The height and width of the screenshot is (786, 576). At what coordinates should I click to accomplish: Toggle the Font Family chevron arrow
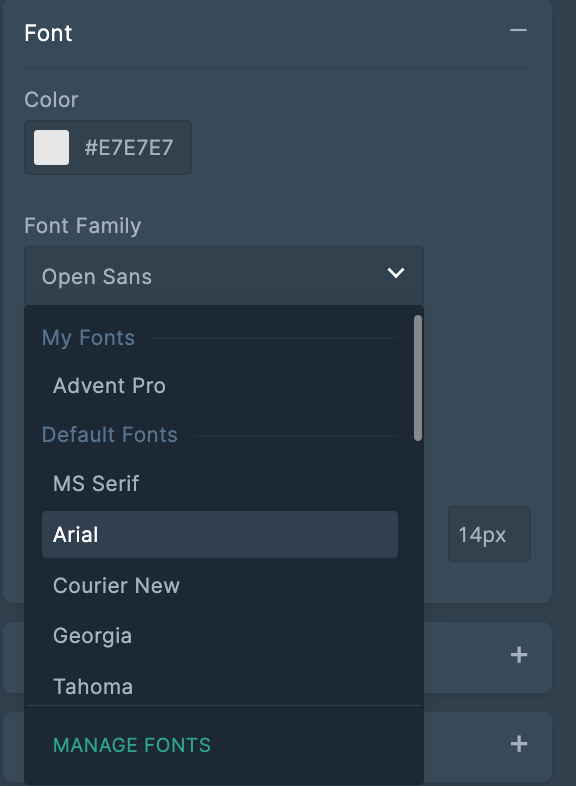tap(396, 273)
